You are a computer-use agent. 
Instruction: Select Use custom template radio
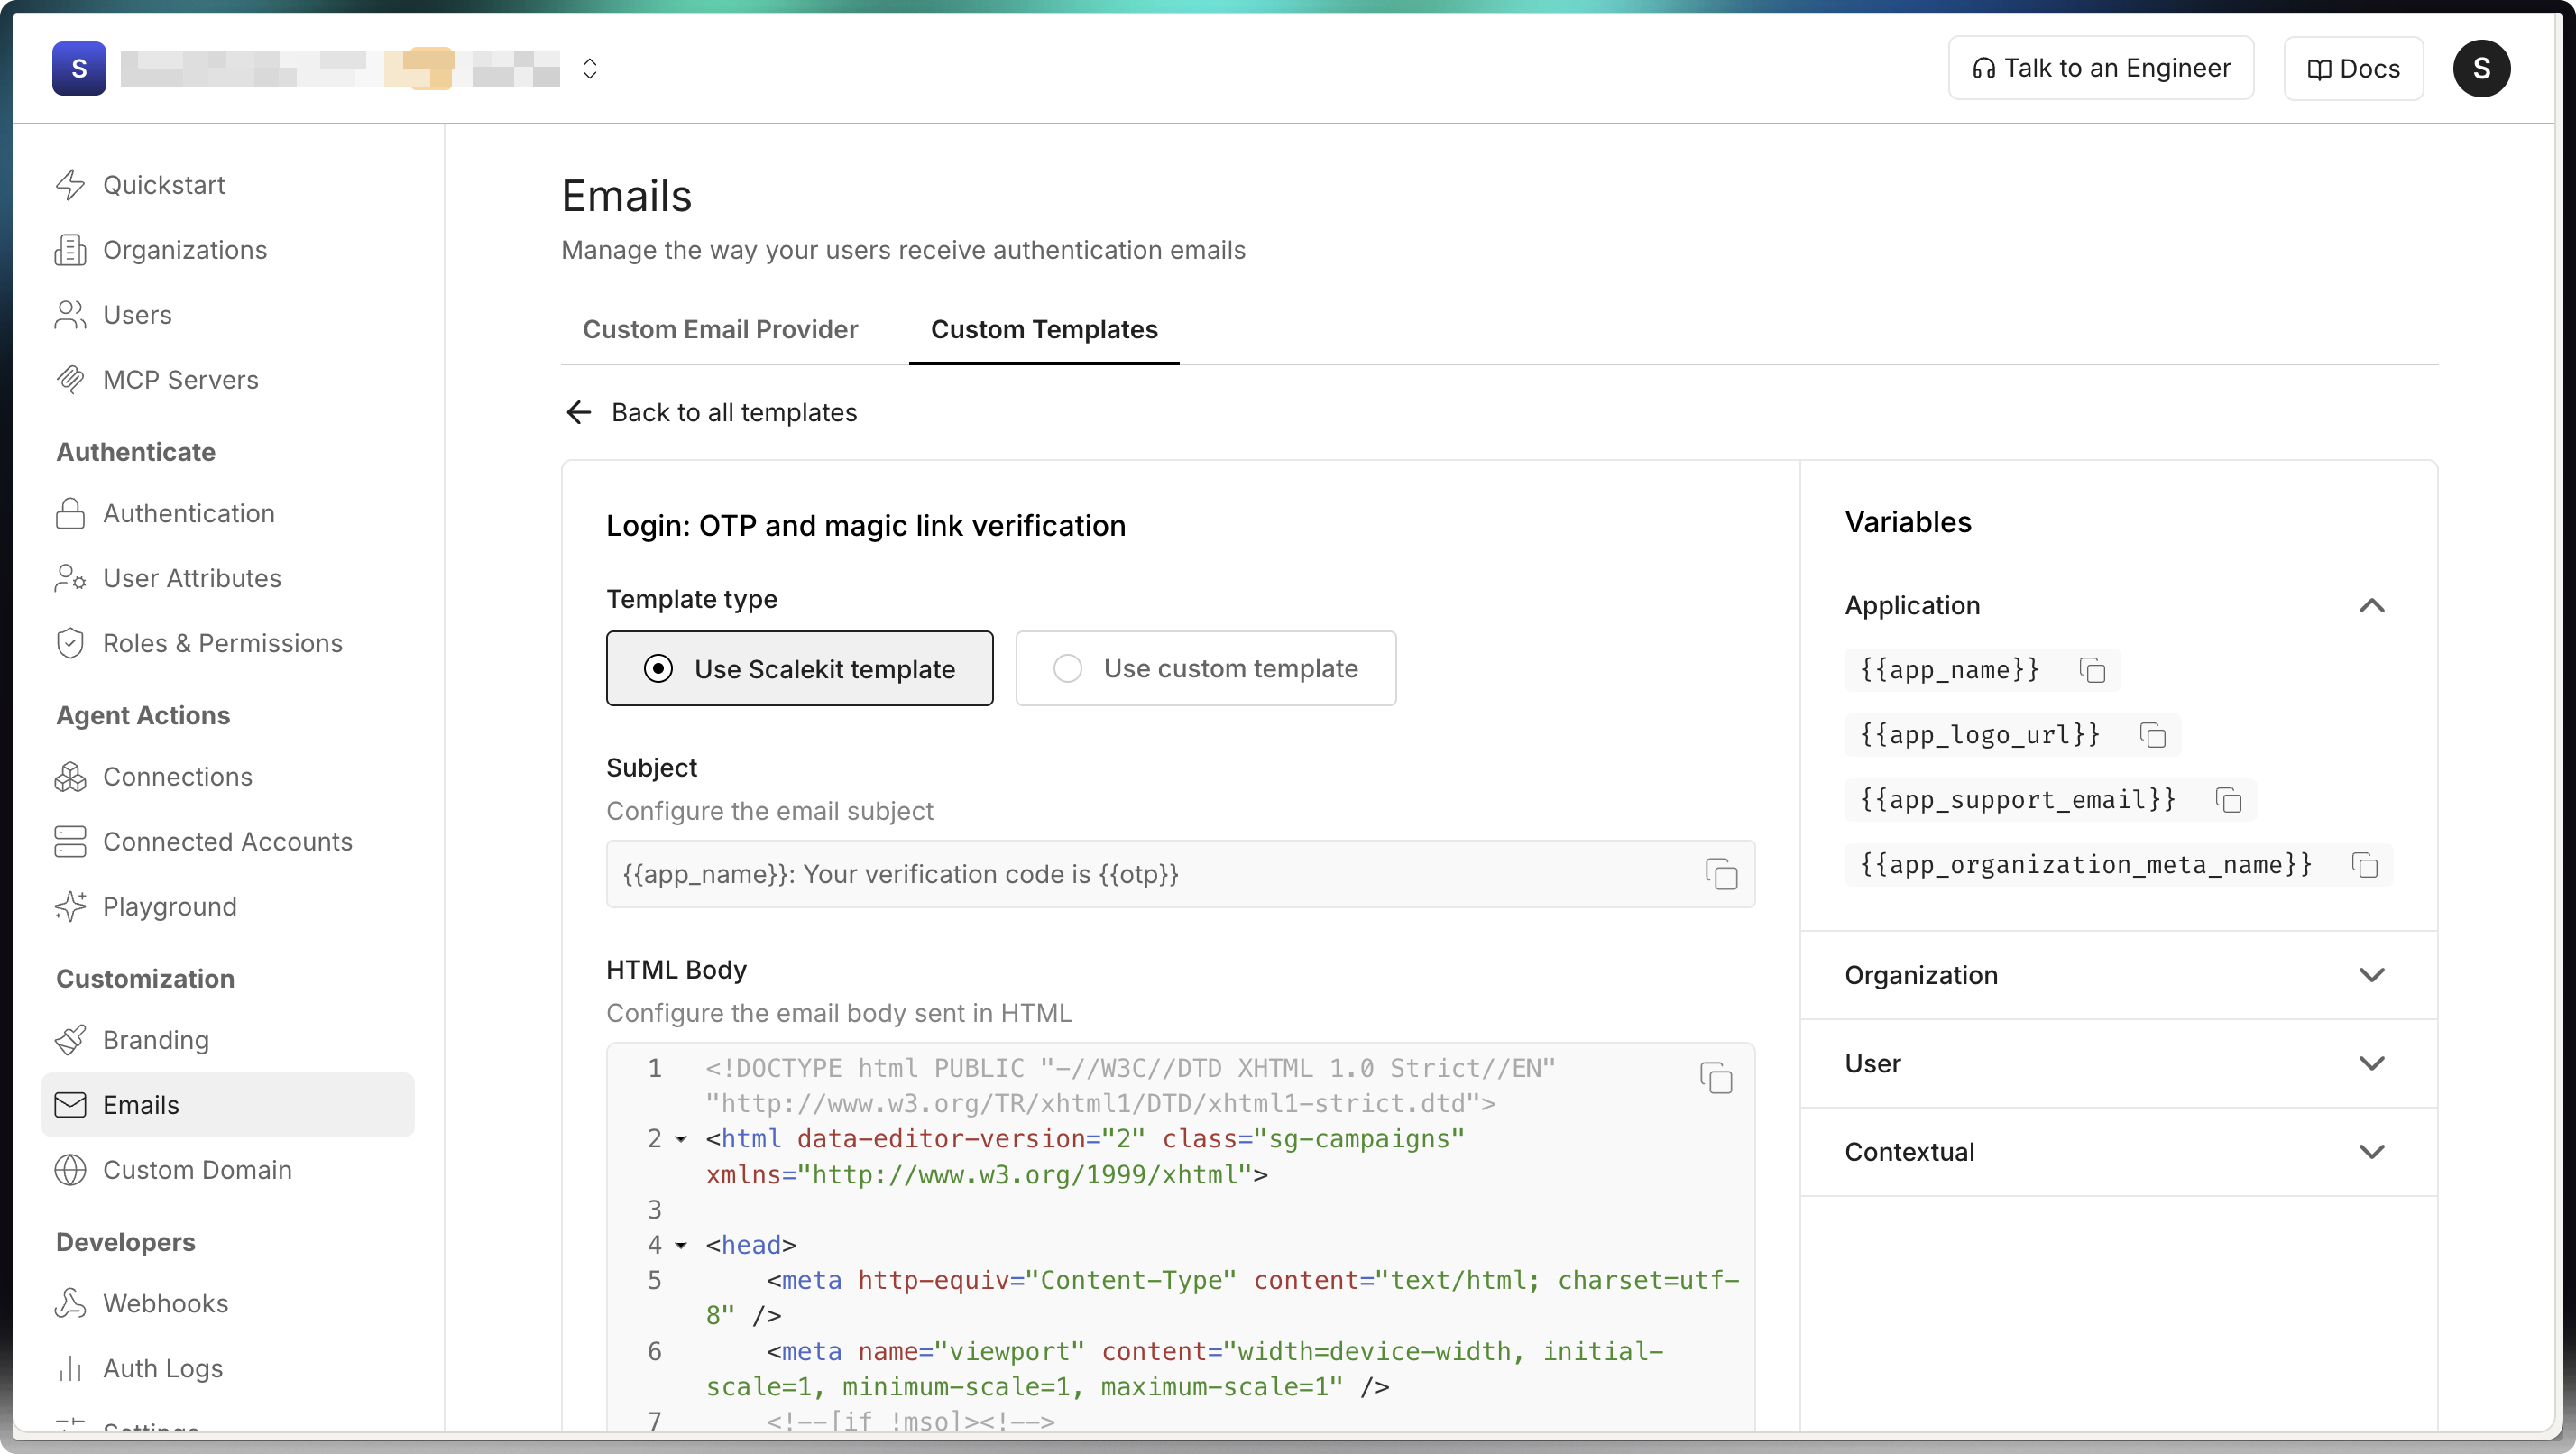tap(1067, 668)
